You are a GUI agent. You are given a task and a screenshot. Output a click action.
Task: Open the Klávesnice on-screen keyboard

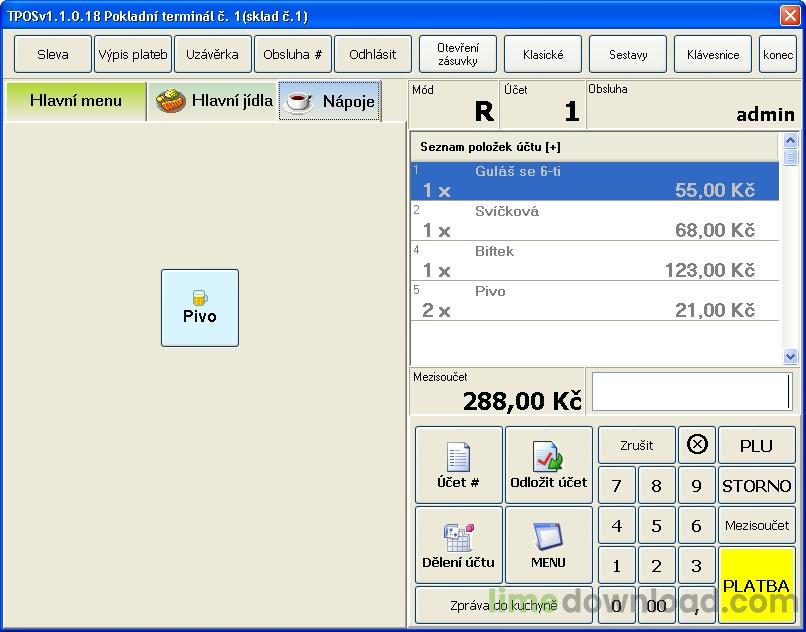(x=712, y=54)
